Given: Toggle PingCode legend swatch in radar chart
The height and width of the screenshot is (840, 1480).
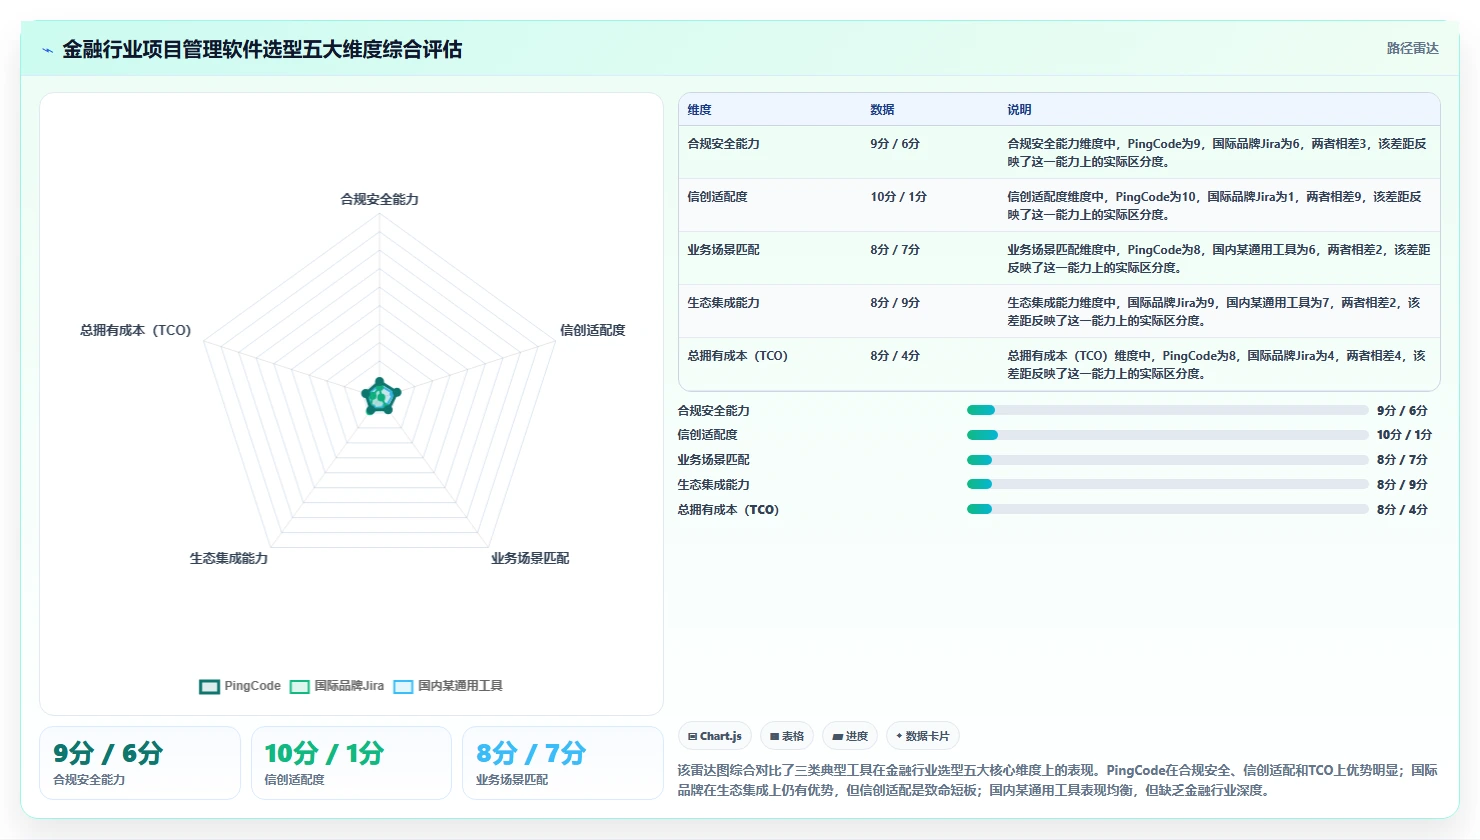Looking at the screenshot, I should [209, 686].
